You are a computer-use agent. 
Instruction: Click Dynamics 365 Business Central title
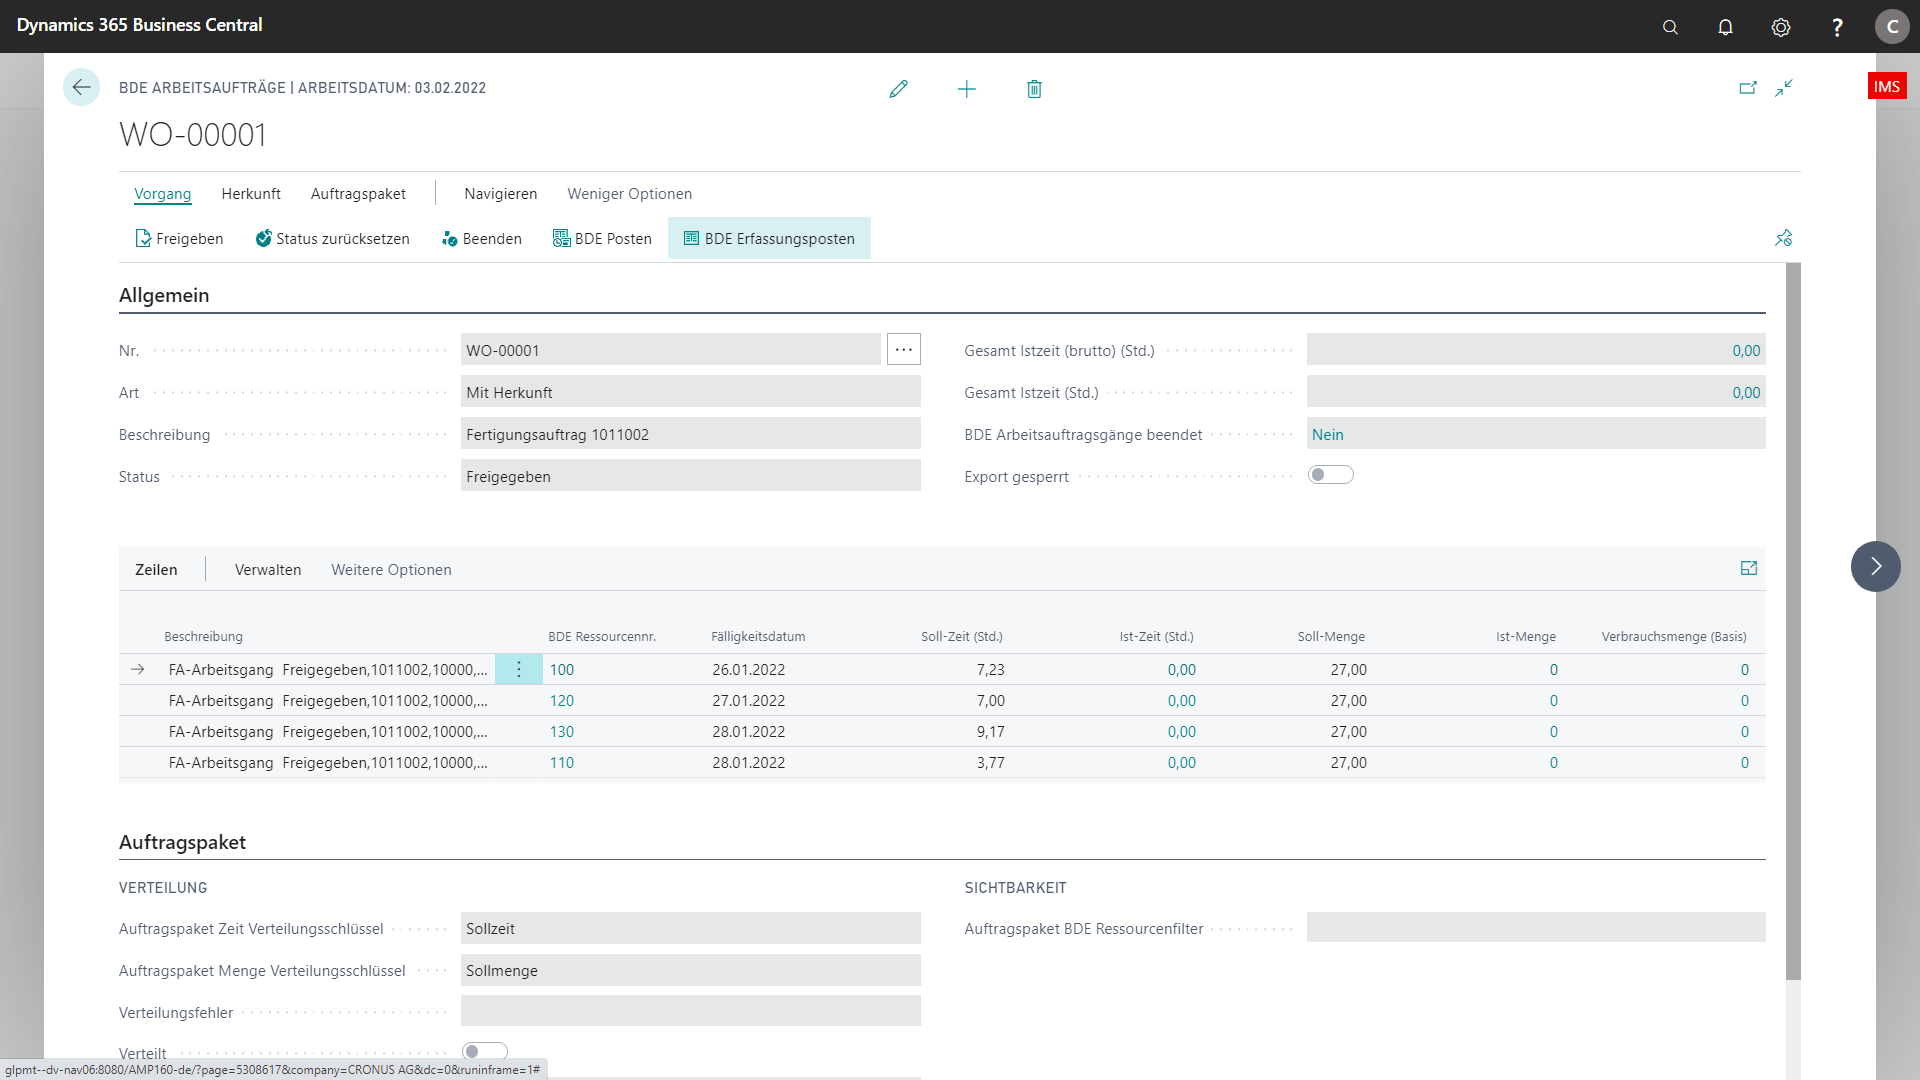(x=139, y=25)
